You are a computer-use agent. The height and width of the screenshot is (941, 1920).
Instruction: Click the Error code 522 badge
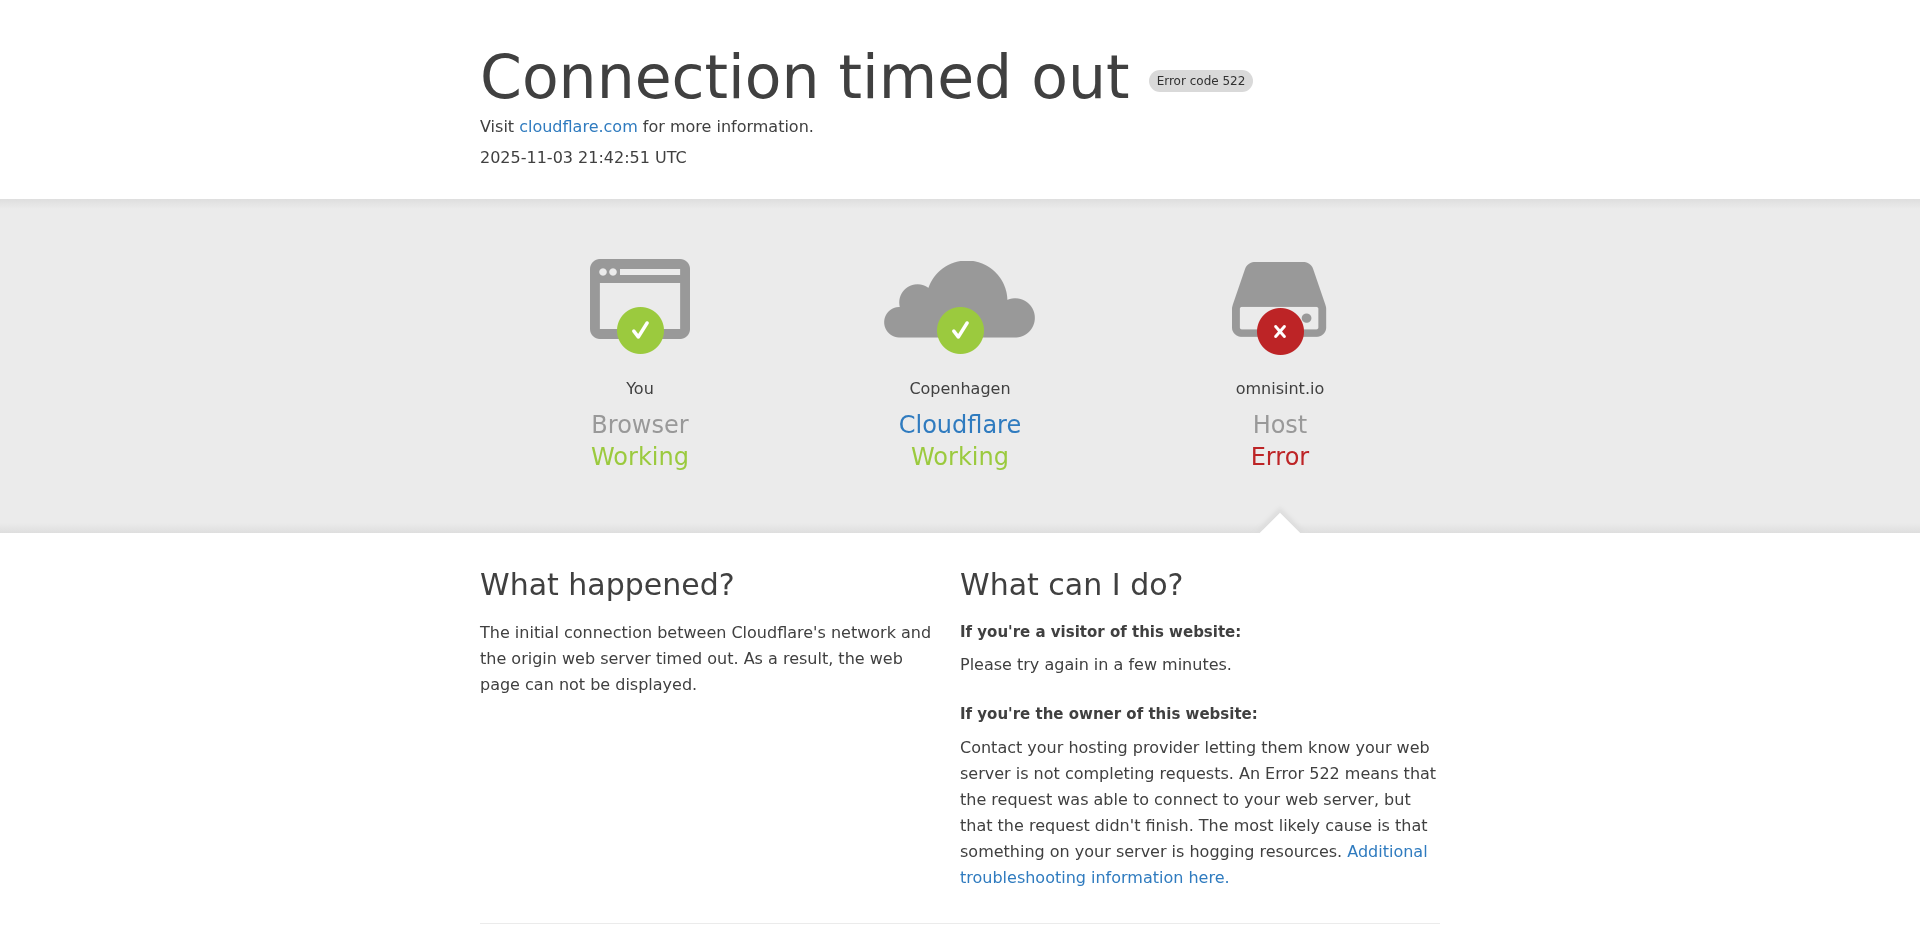coord(1200,81)
